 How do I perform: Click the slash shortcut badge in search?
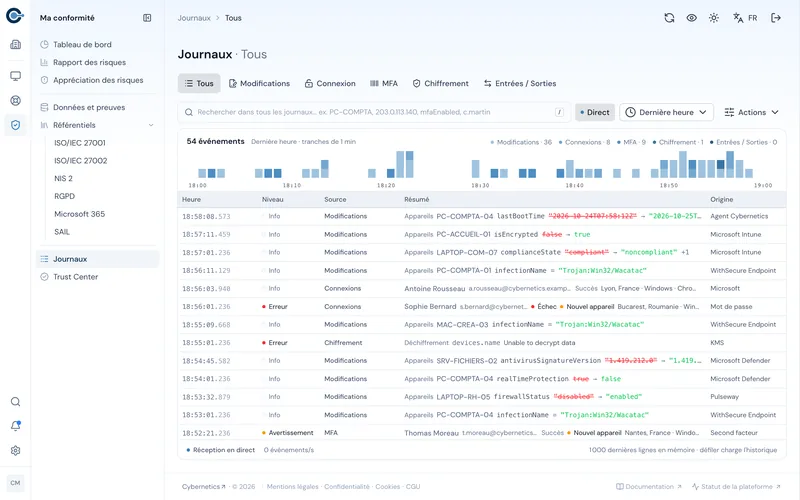(559, 112)
